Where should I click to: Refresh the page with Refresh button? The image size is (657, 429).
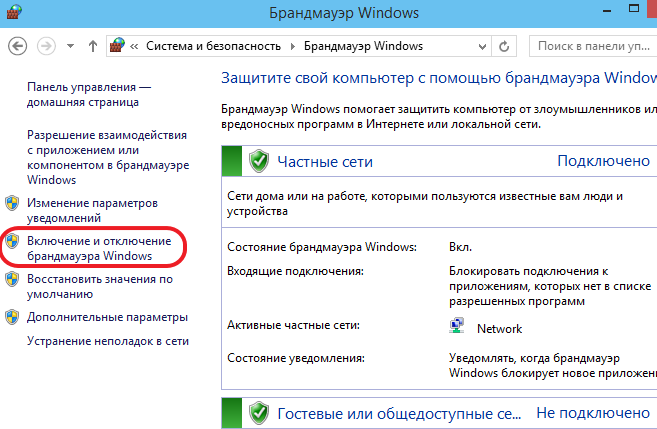pos(504,46)
